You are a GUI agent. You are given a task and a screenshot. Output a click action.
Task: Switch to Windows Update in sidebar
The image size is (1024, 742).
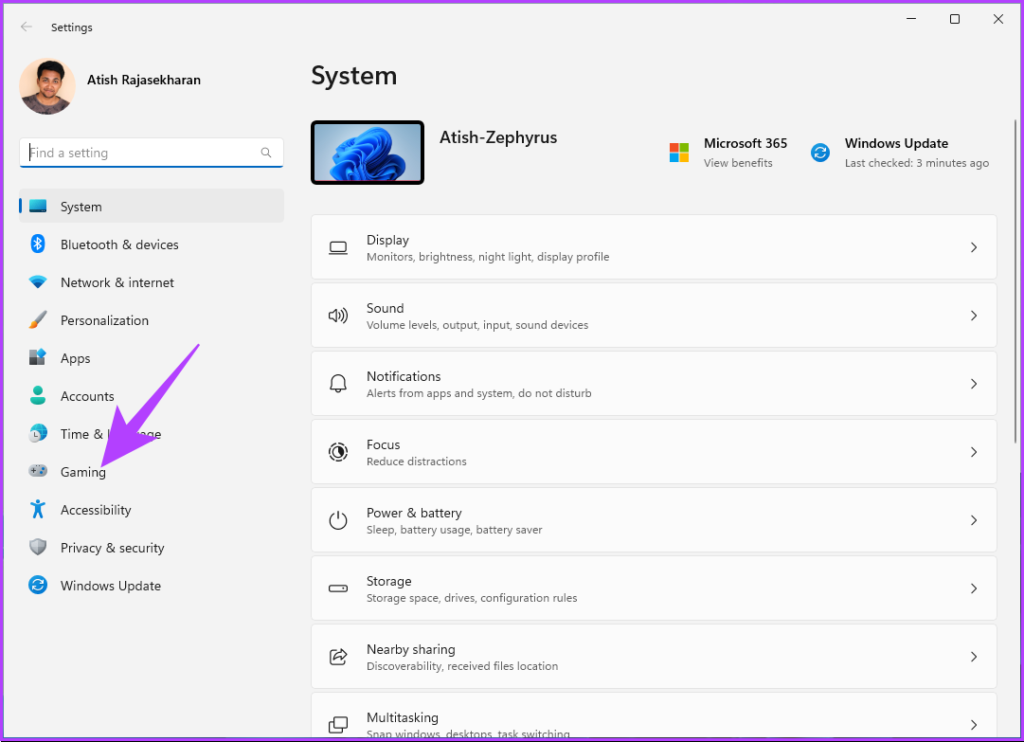click(110, 586)
